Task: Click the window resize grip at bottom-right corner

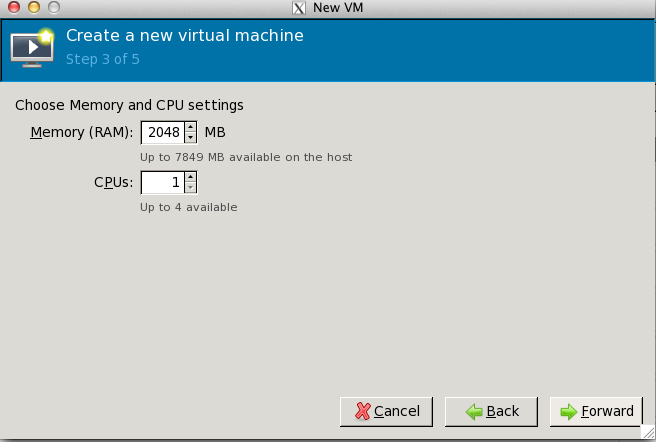Action: point(648,432)
